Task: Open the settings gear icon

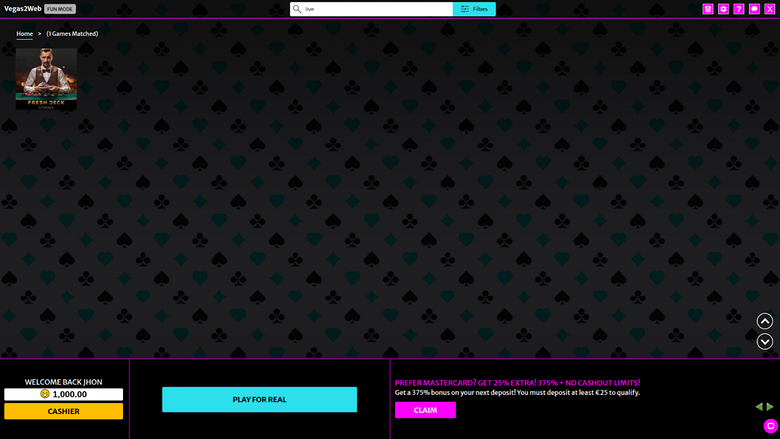Action: tap(723, 9)
